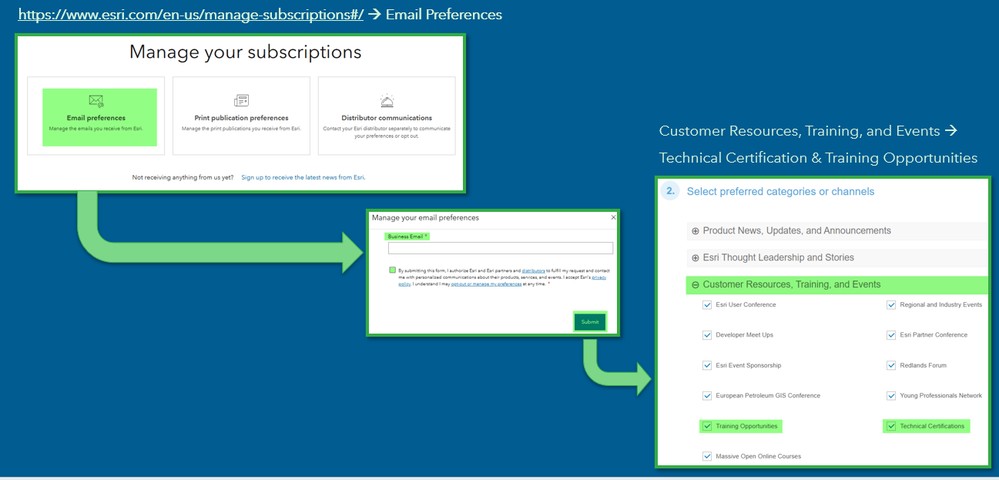
Task: Uncheck the Developer Meet Ups checkbox
Action: [707, 335]
